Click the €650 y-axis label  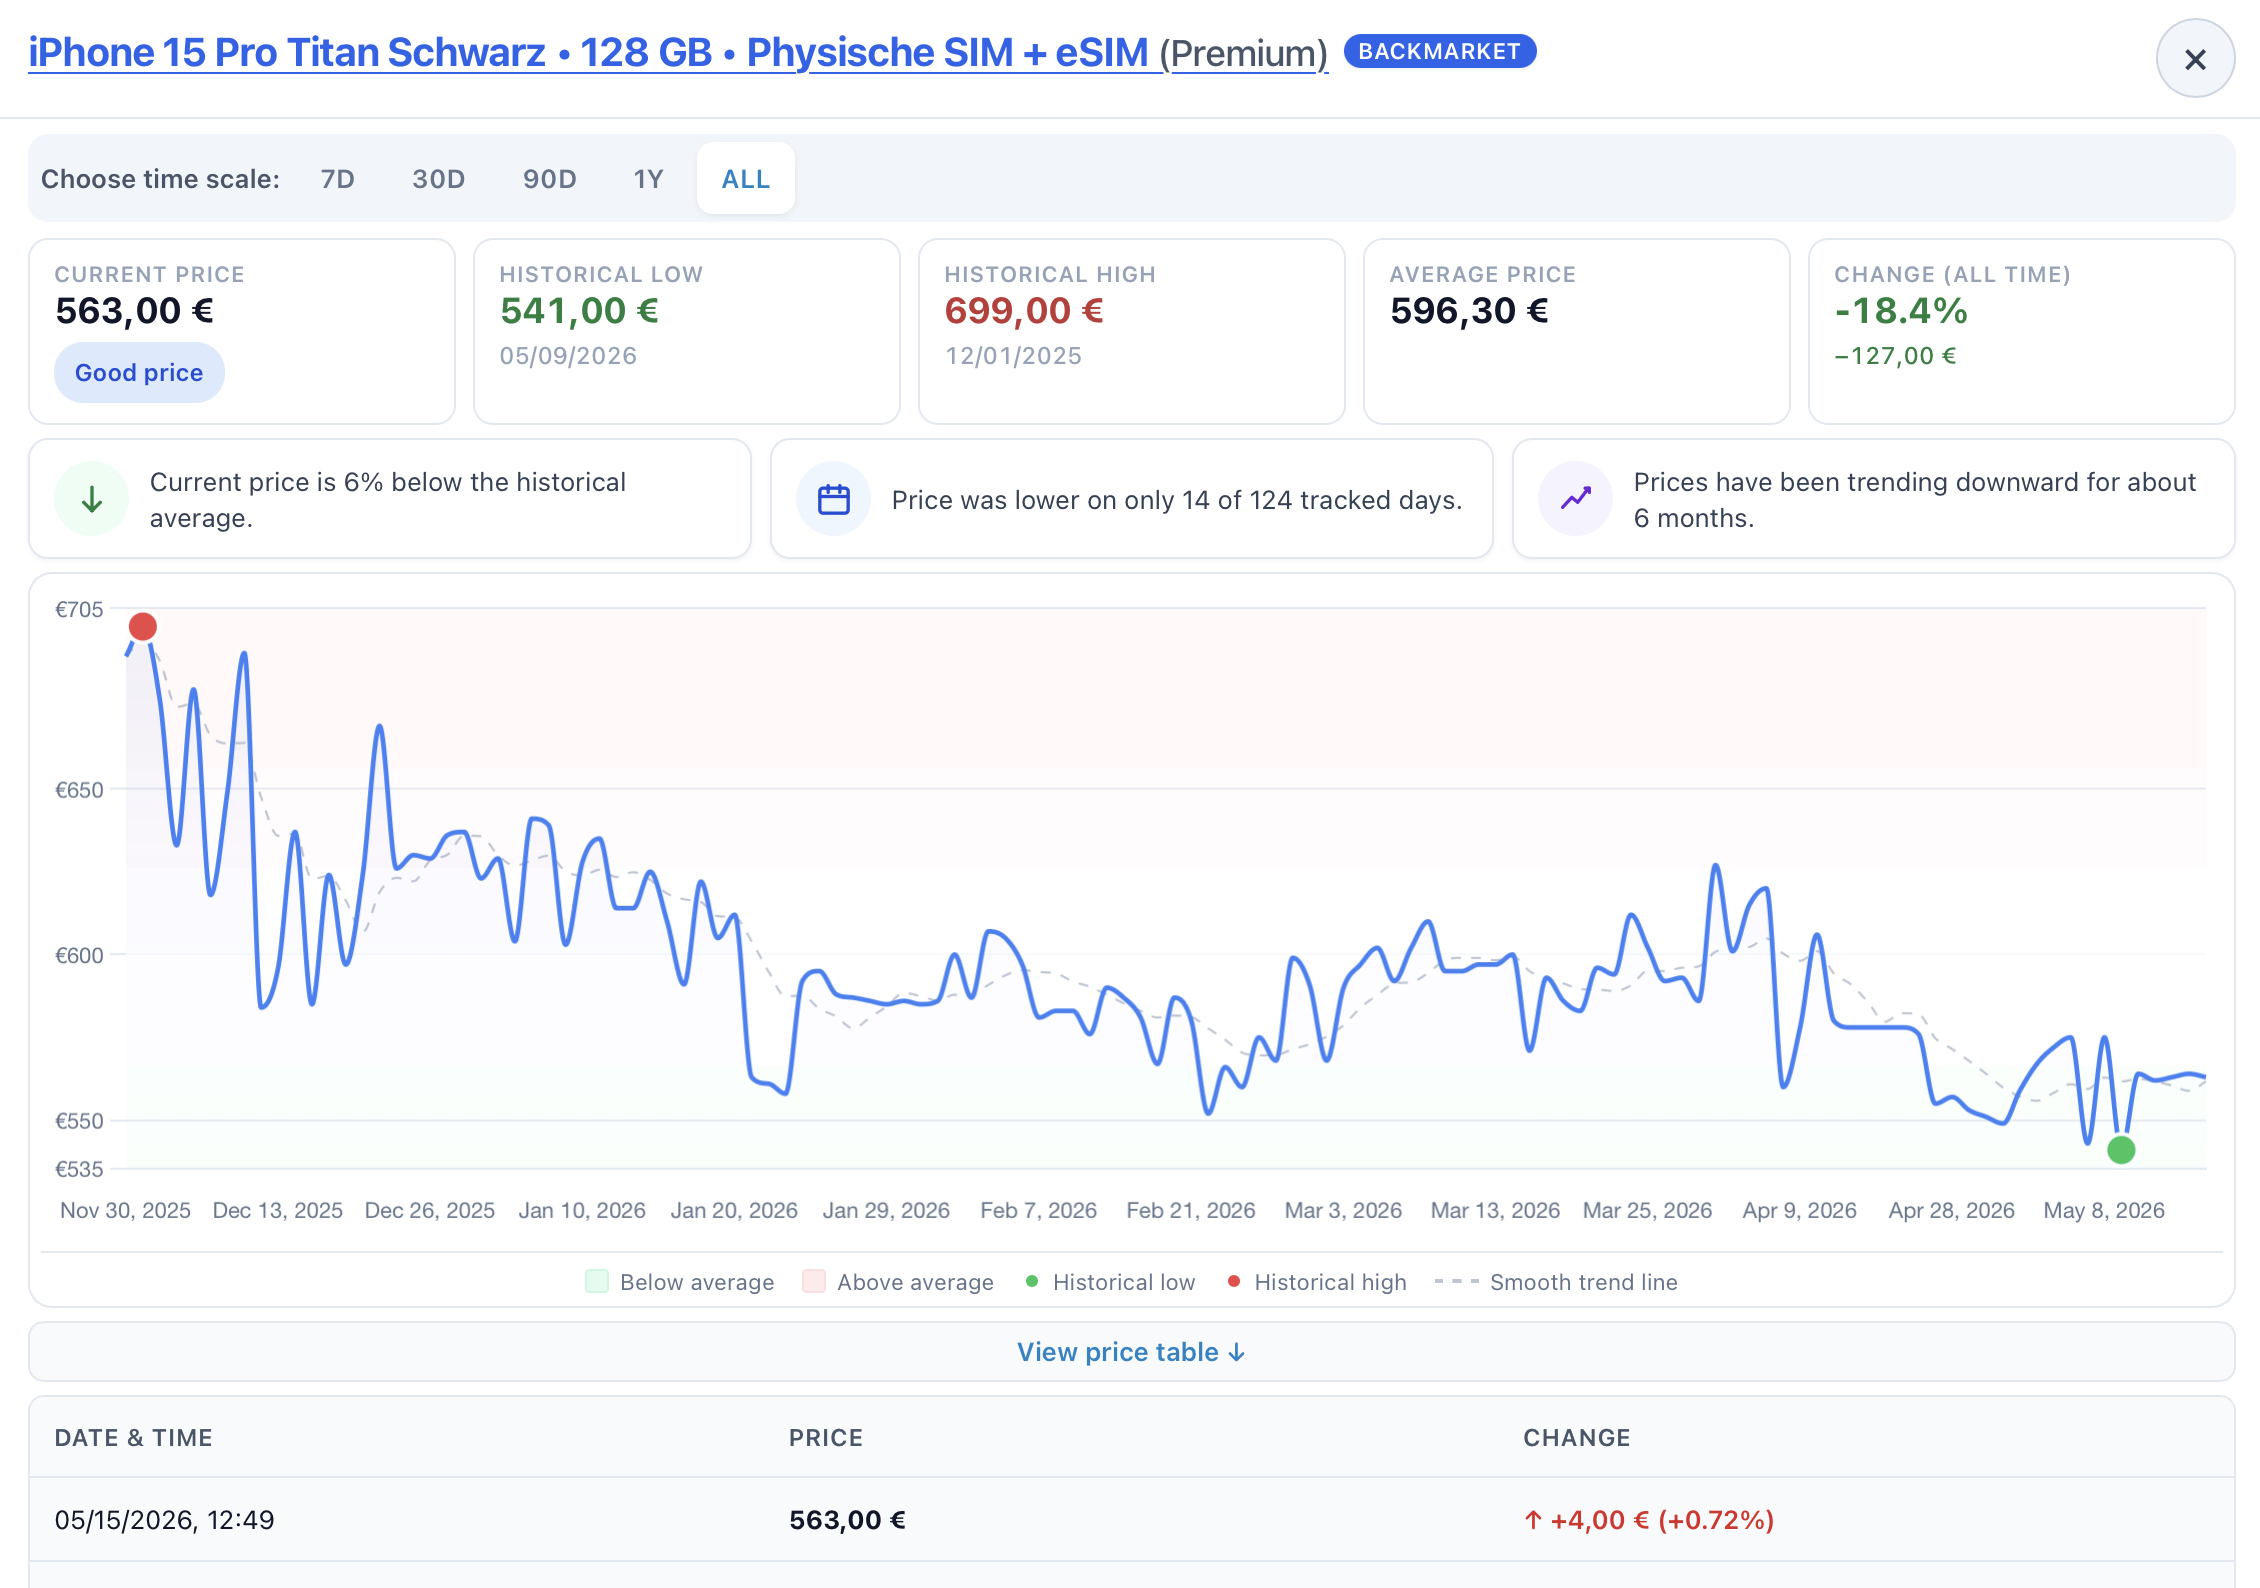pos(79,791)
